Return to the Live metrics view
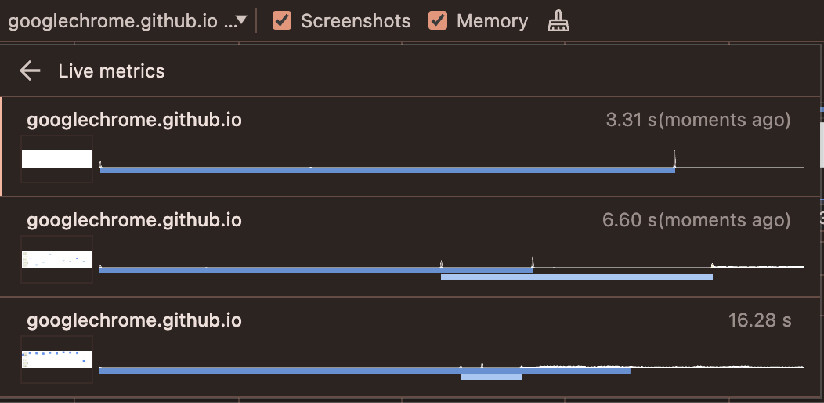 (111, 71)
